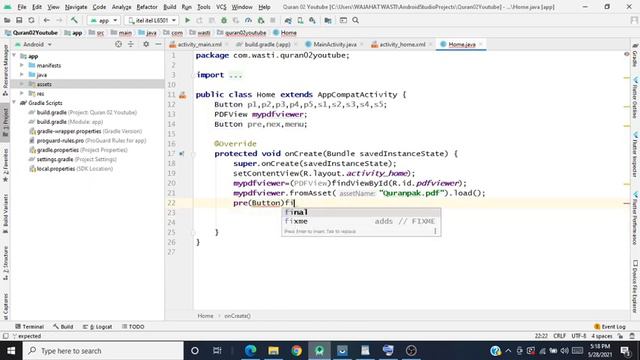Click the Sync/reload from disk icon
Viewport: 640px width, 360px height.
(x=31, y=20)
